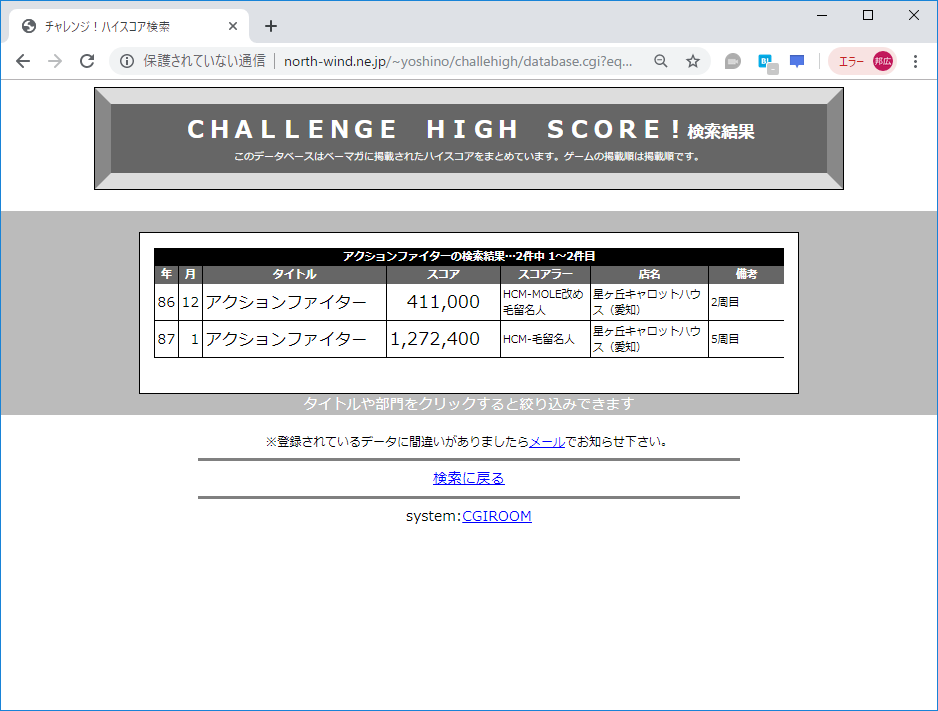Open the CGIROOM system link

pos(497,516)
